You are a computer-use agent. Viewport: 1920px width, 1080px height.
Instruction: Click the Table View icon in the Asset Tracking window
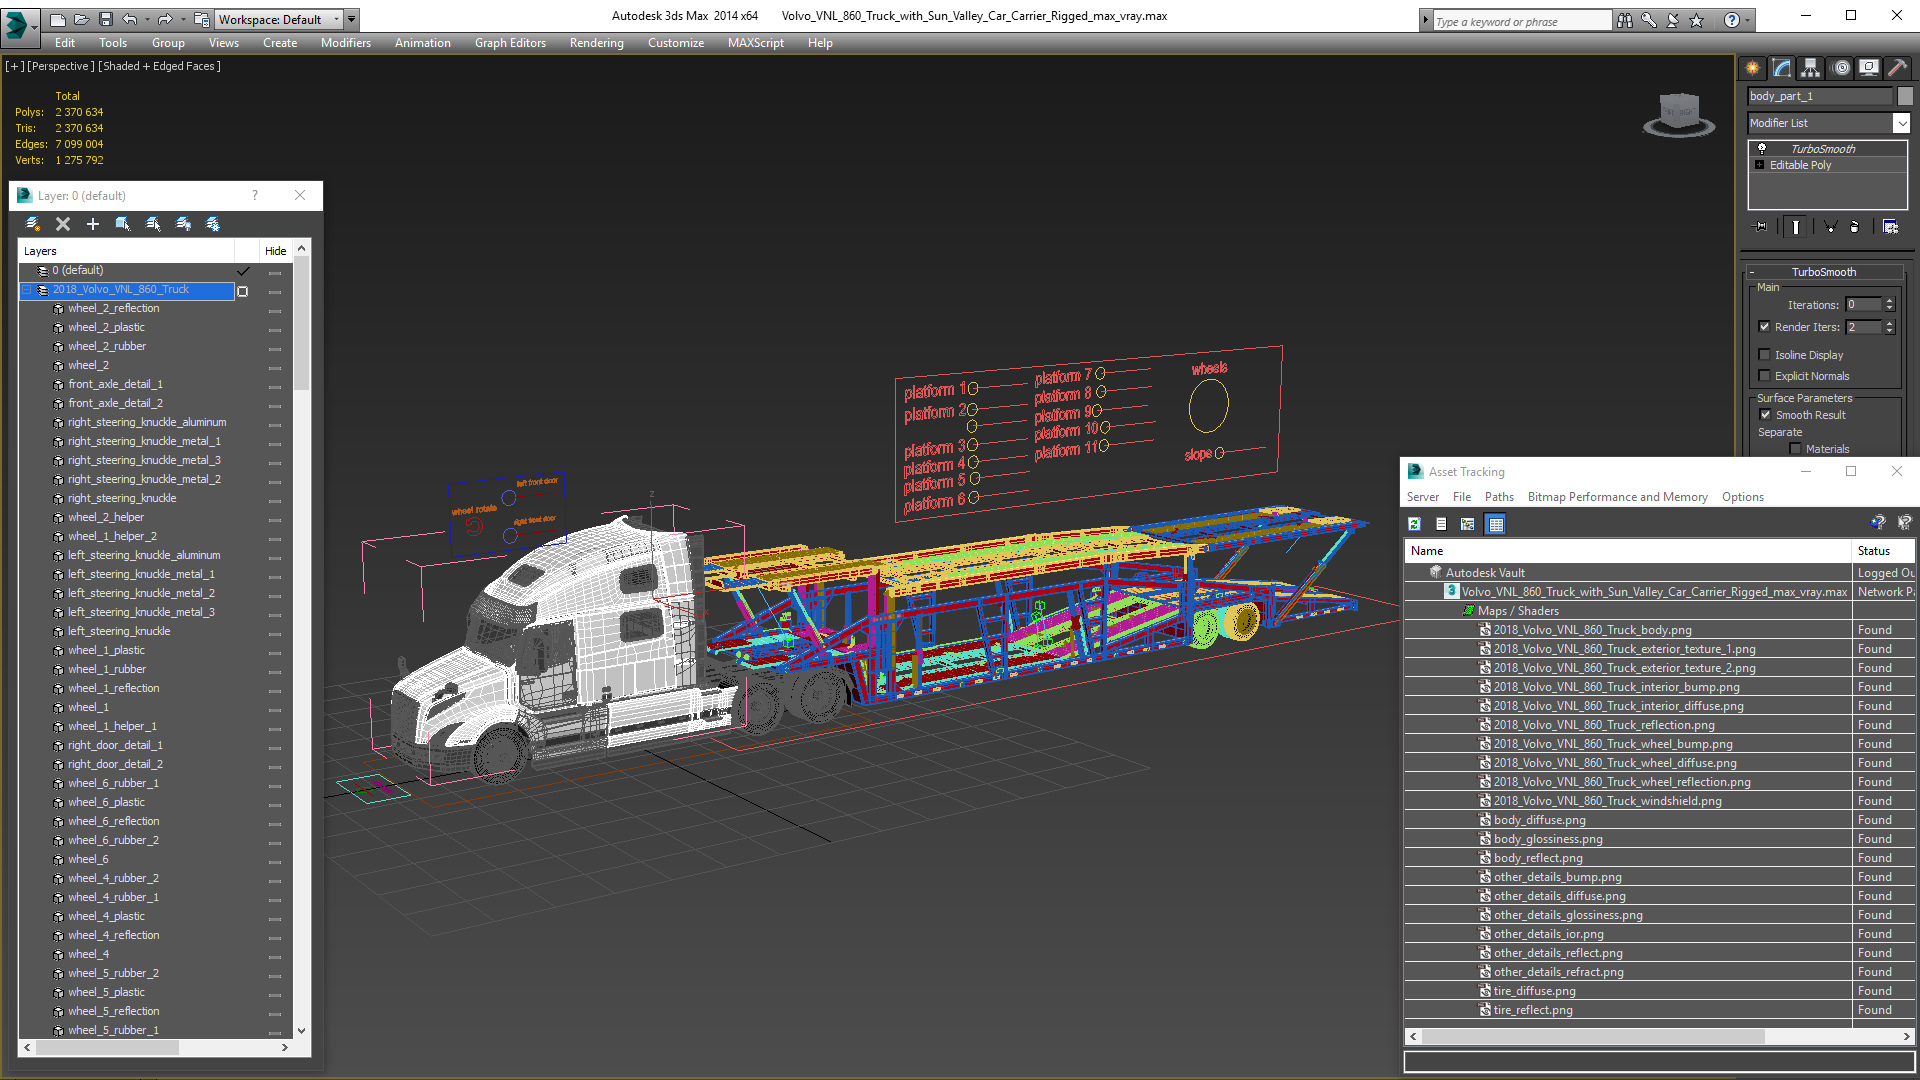[1495, 524]
